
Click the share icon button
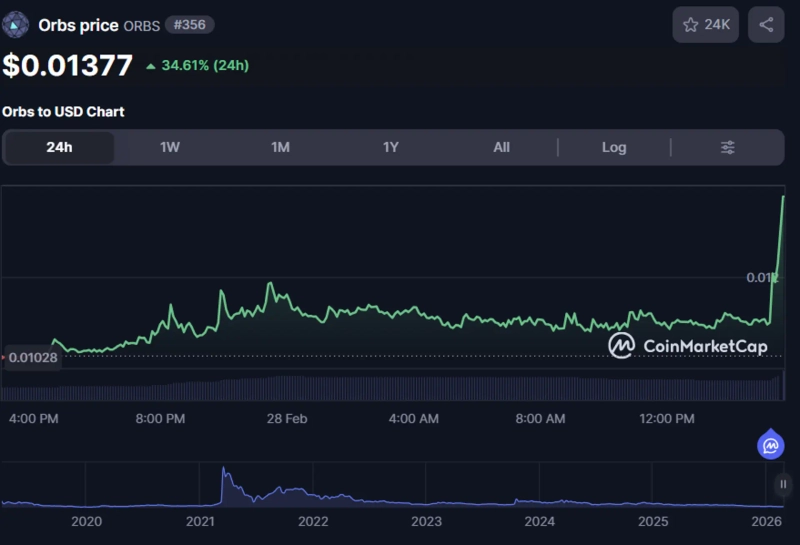click(766, 25)
